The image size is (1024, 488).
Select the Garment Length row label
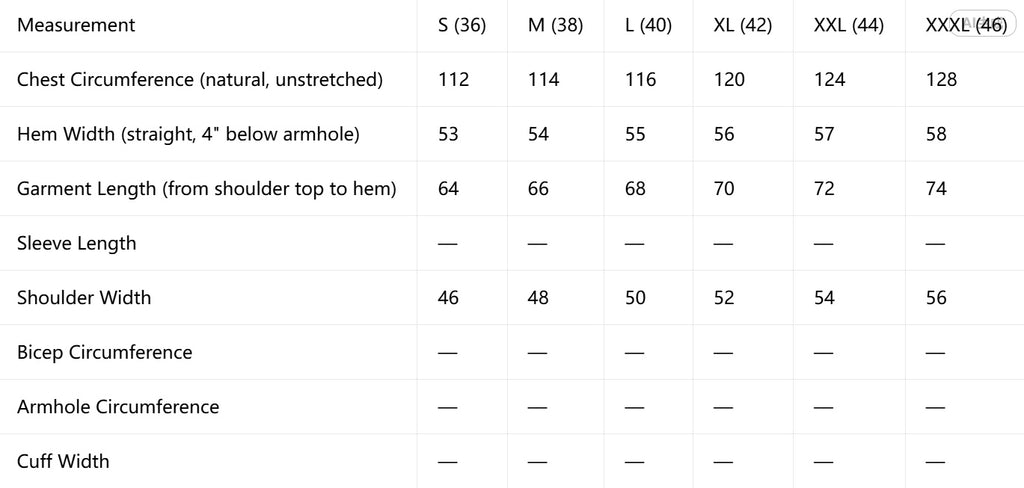coord(206,189)
